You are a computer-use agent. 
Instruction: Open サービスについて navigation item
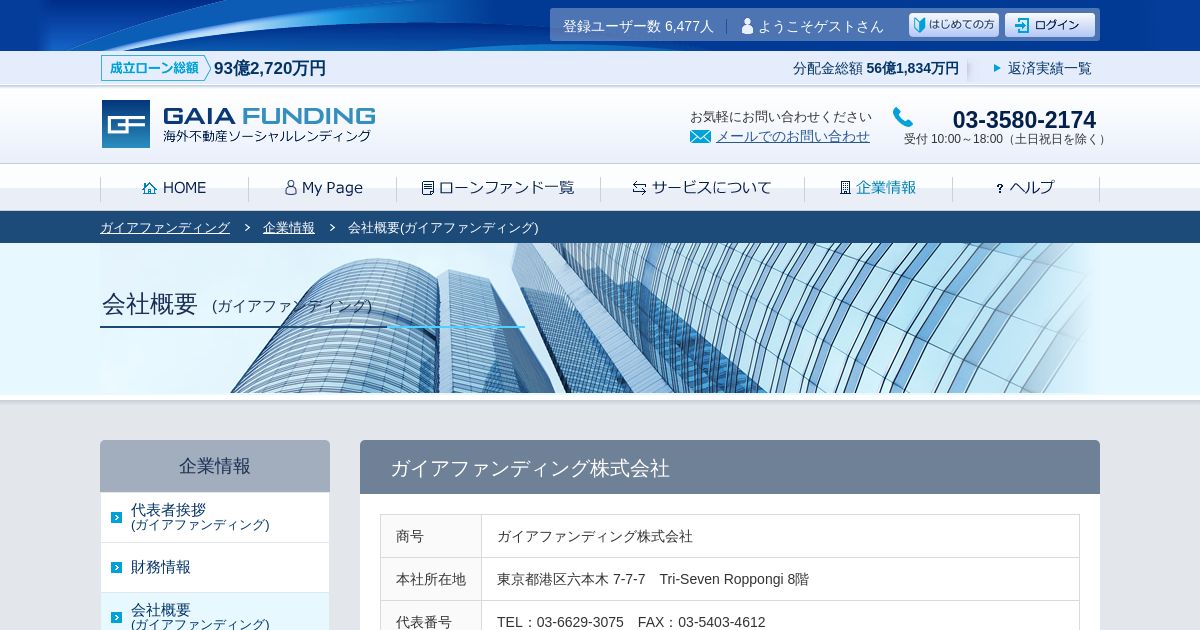pos(702,188)
